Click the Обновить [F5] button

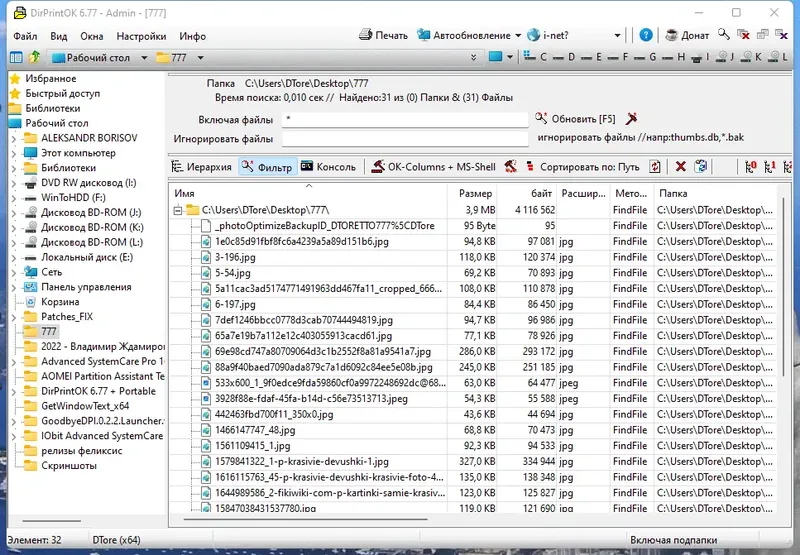[576, 119]
